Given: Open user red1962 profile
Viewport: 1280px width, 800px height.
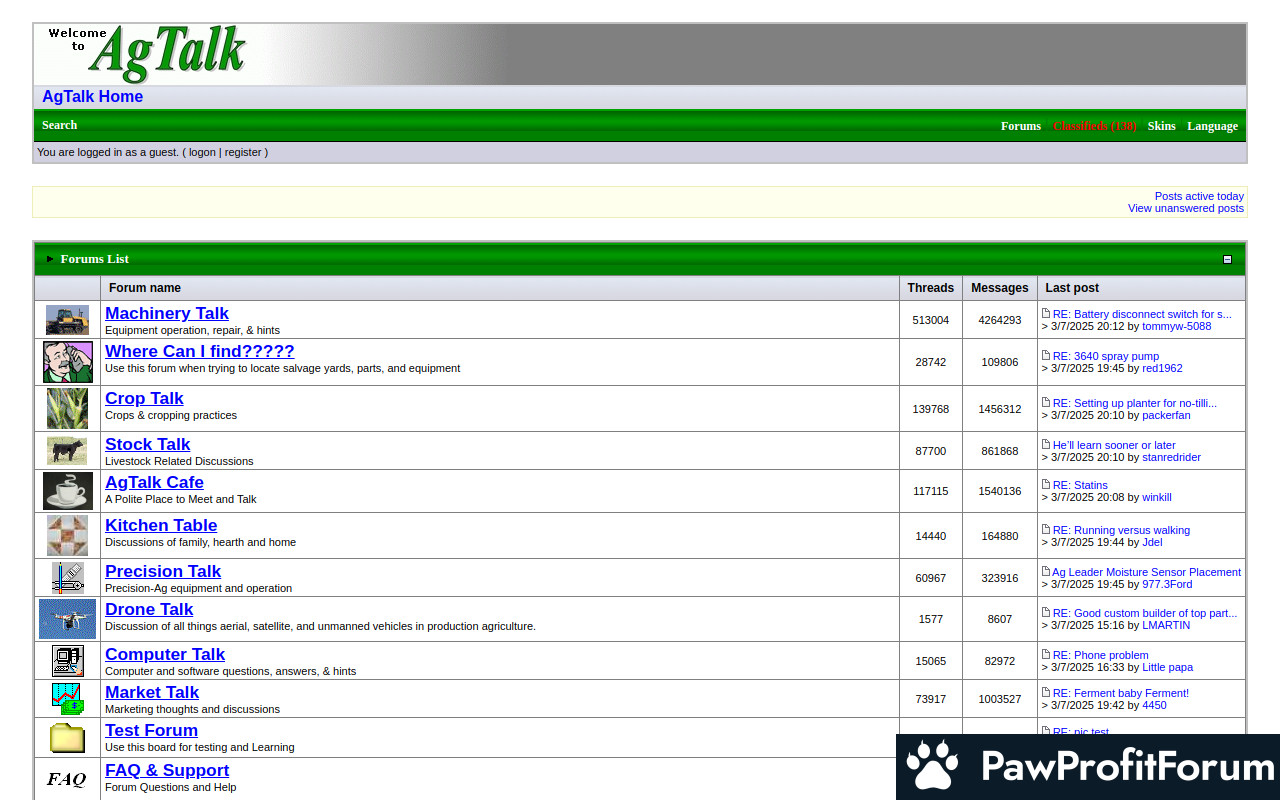Looking at the screenshot, I should pos(1162,368).
